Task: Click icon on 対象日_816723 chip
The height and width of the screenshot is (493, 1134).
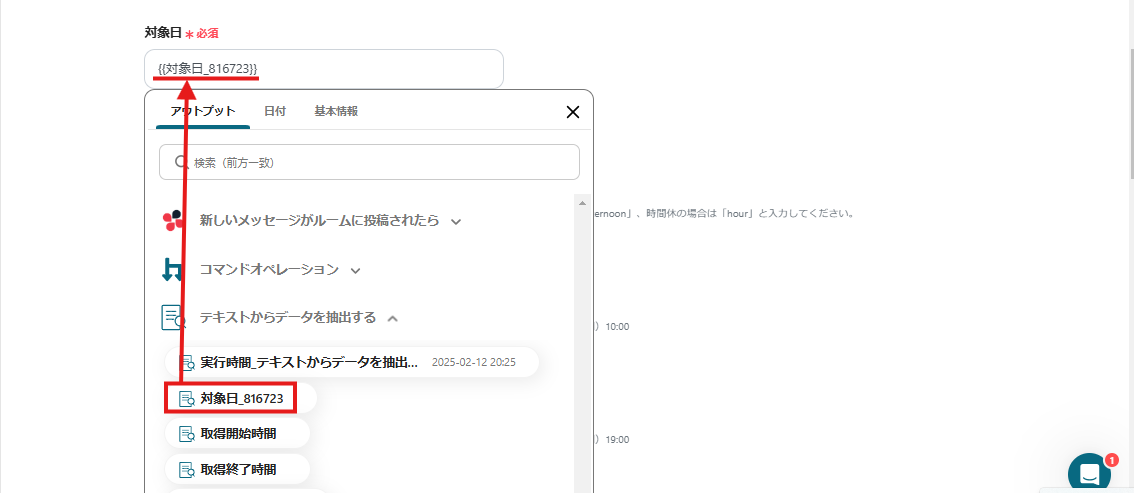Action: click(x=187, y=398)
